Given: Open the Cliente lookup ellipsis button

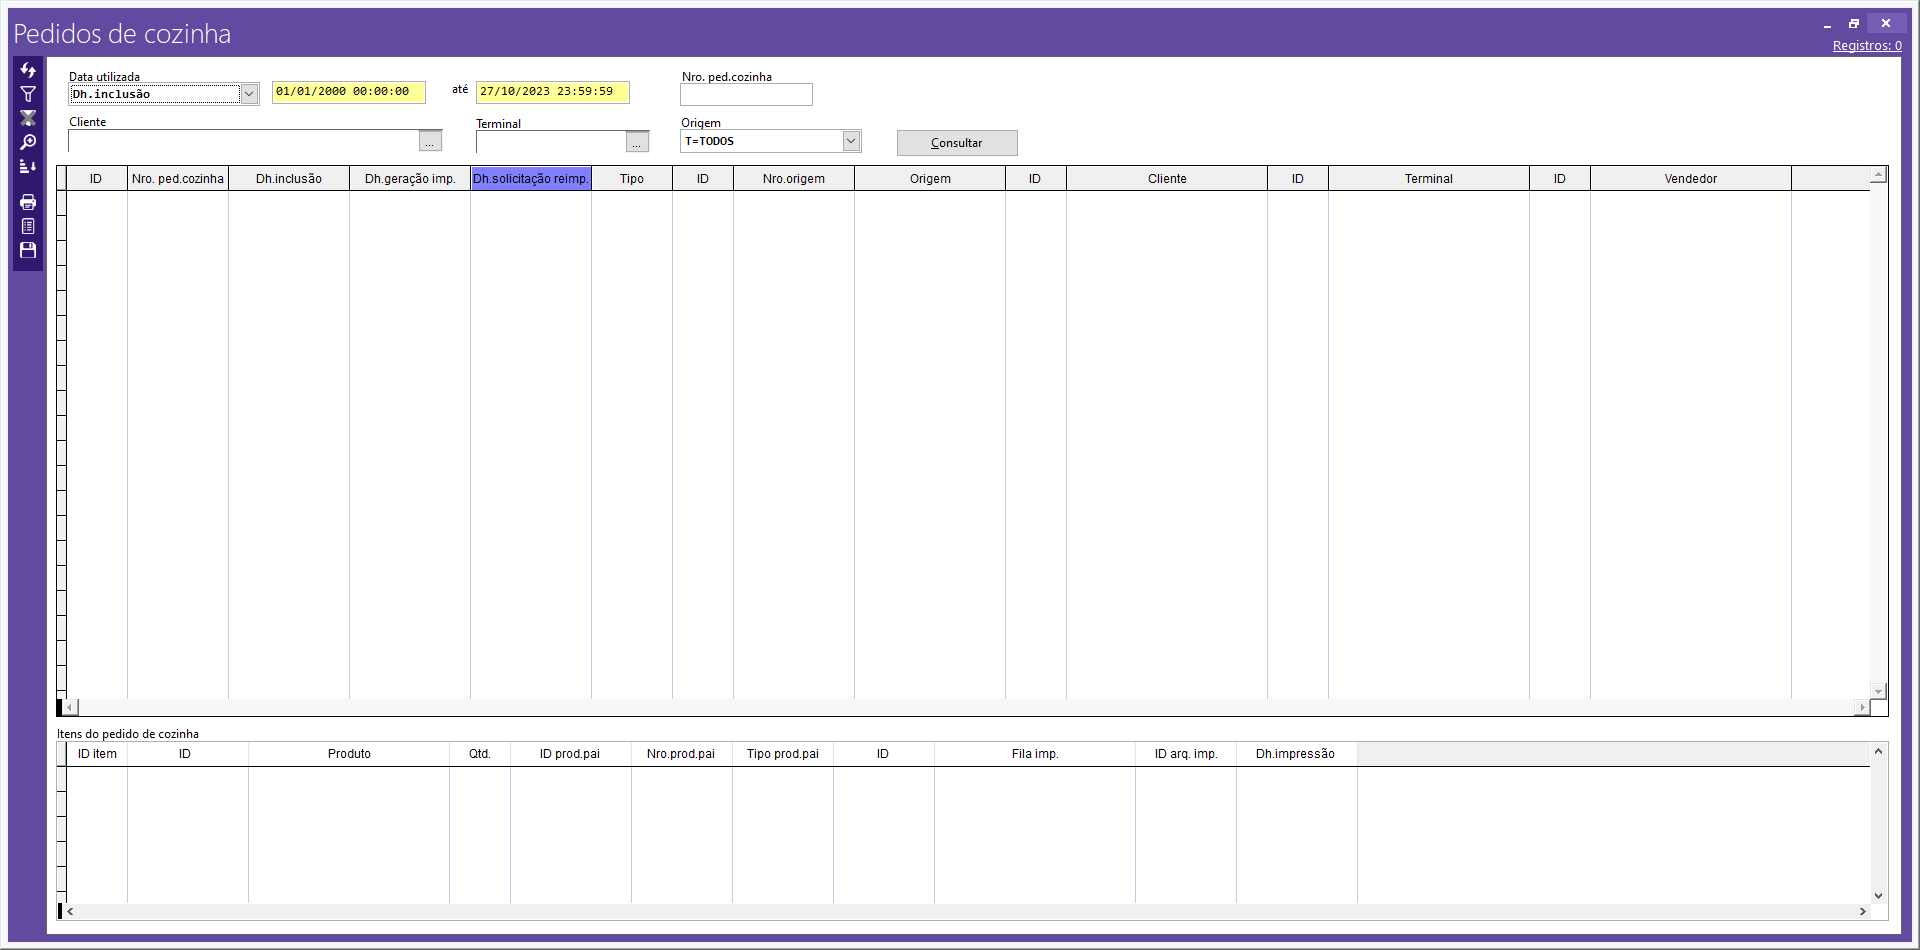Looking at the screenshot, I should (430, 142).
